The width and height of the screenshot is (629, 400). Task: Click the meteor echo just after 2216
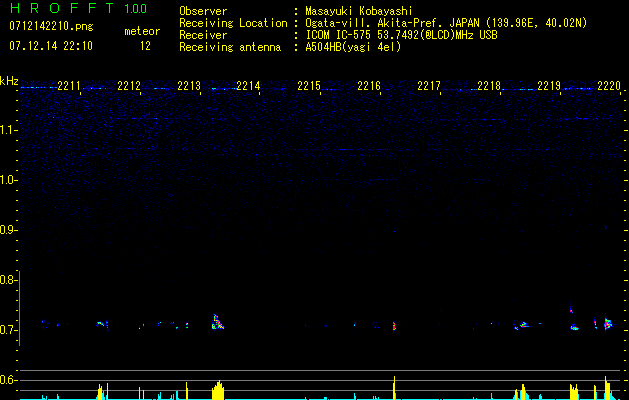click(x=394, y=326)
